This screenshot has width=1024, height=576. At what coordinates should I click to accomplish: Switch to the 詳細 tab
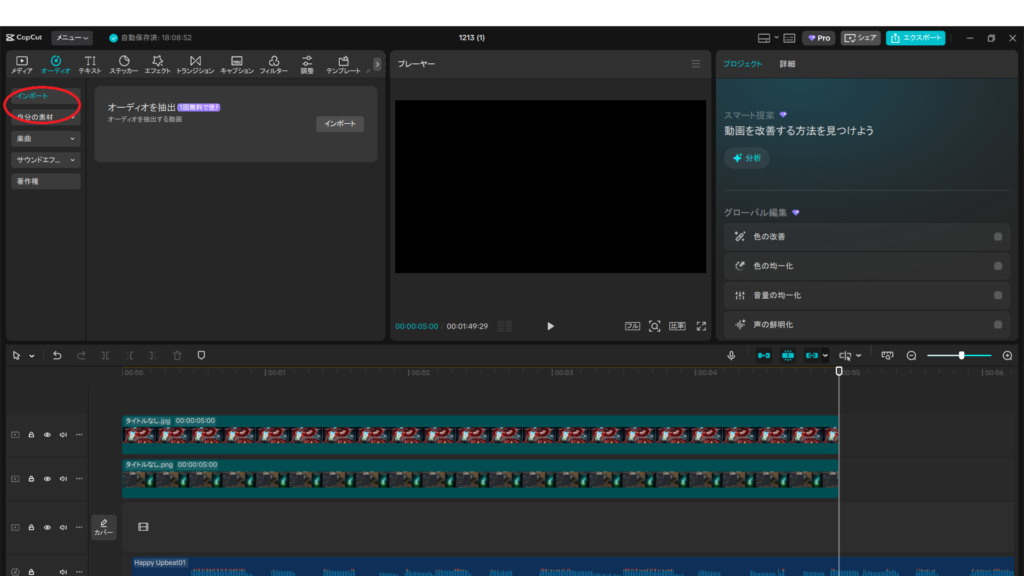pyautogui.click(x=787, y=64)
